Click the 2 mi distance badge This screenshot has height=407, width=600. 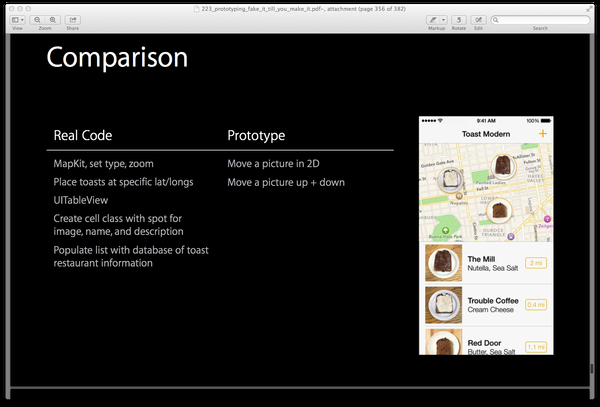536,263
